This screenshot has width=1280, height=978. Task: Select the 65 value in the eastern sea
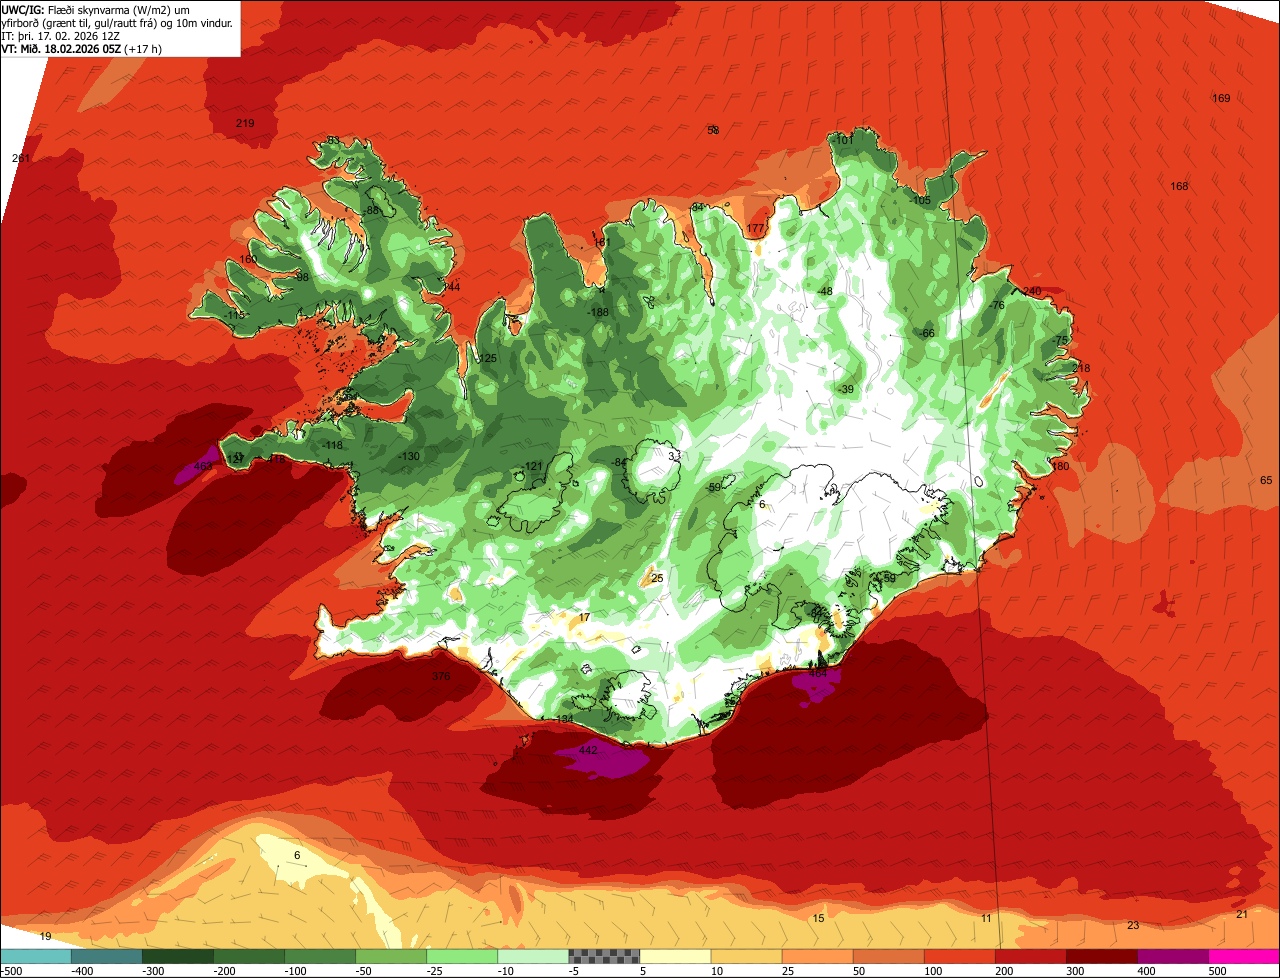[x=1266, y=481]
